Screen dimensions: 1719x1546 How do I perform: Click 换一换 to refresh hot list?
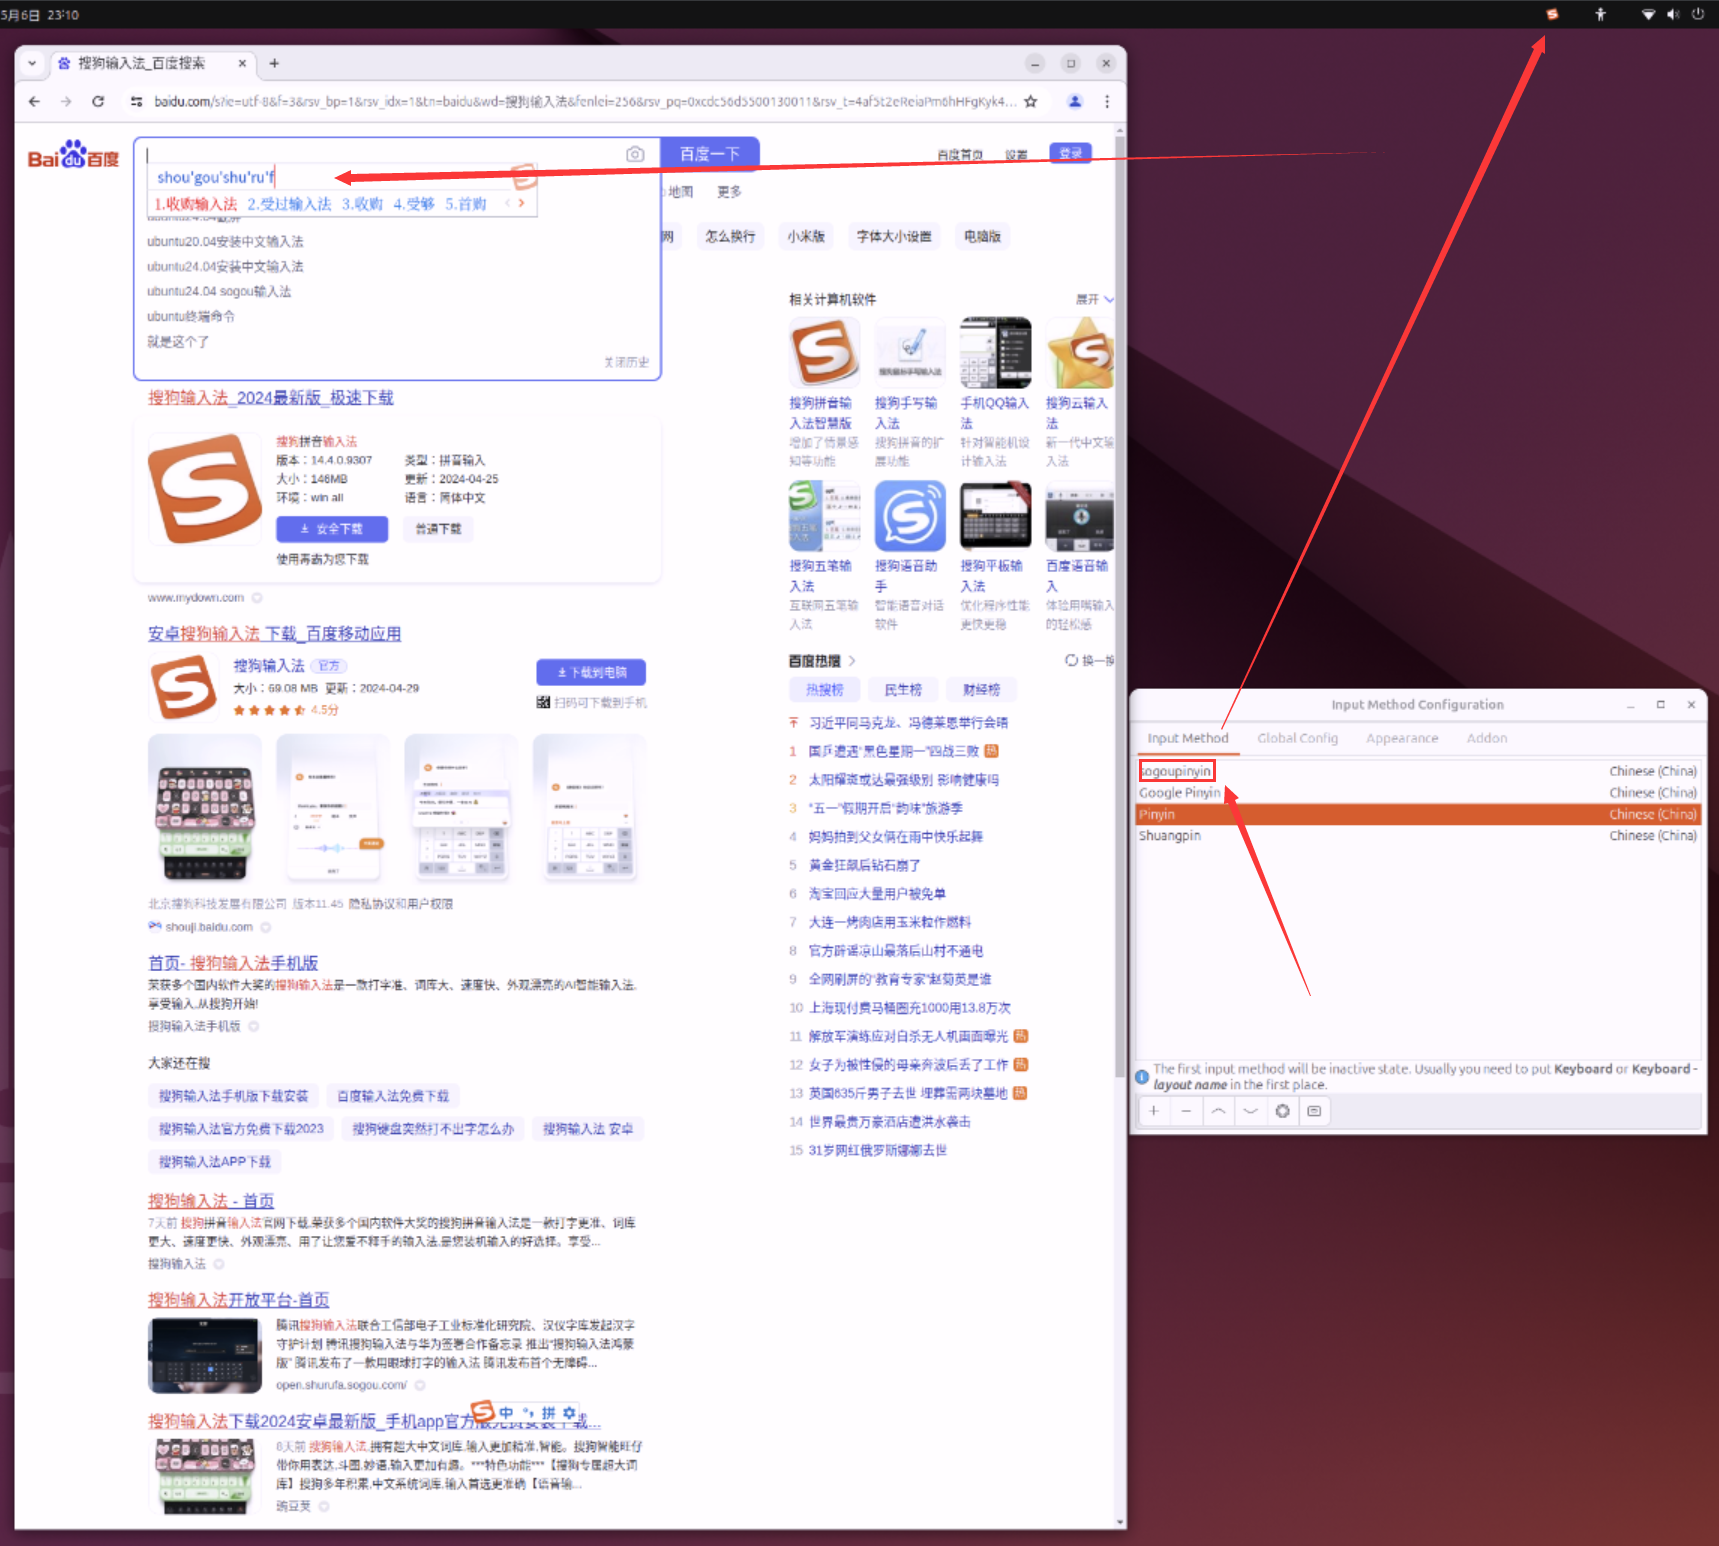(x=1090, y=661)
